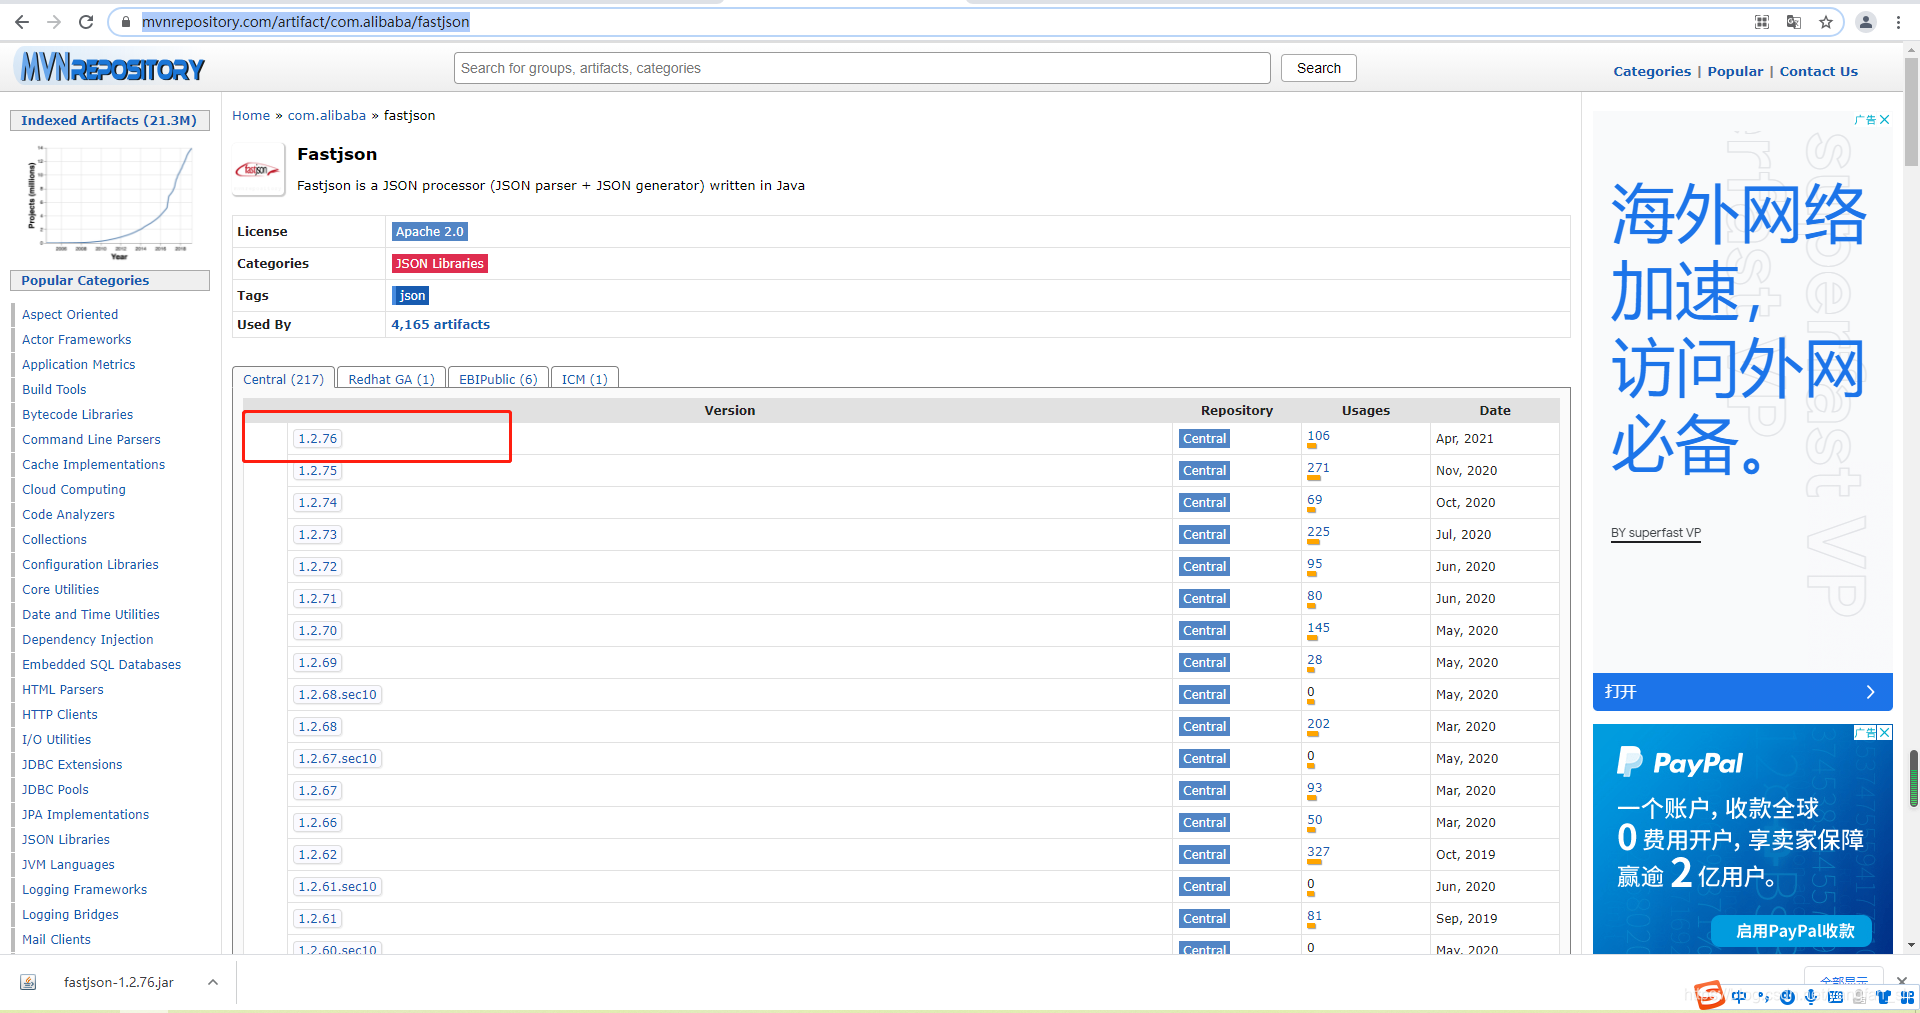Open version 1.2.75 link
Viewport: 1920px width, 1013px height.
[317, 470]
